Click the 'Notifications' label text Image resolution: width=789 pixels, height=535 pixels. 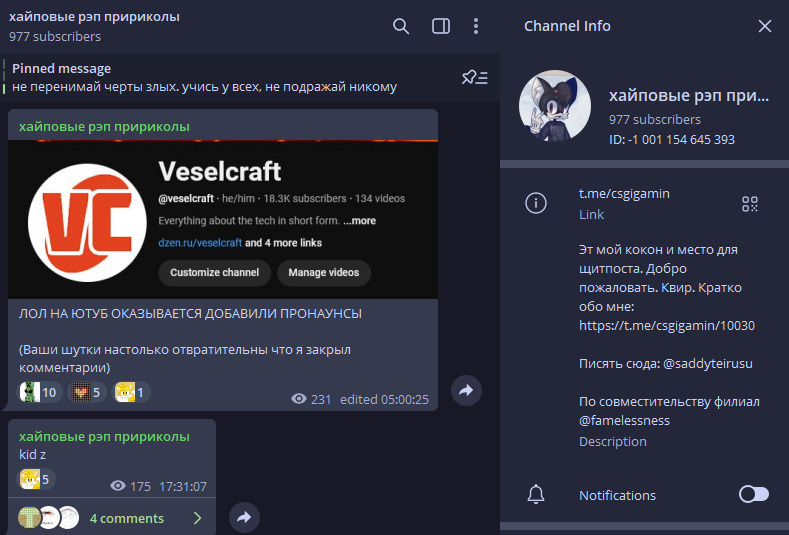click(x=617, y=495)
